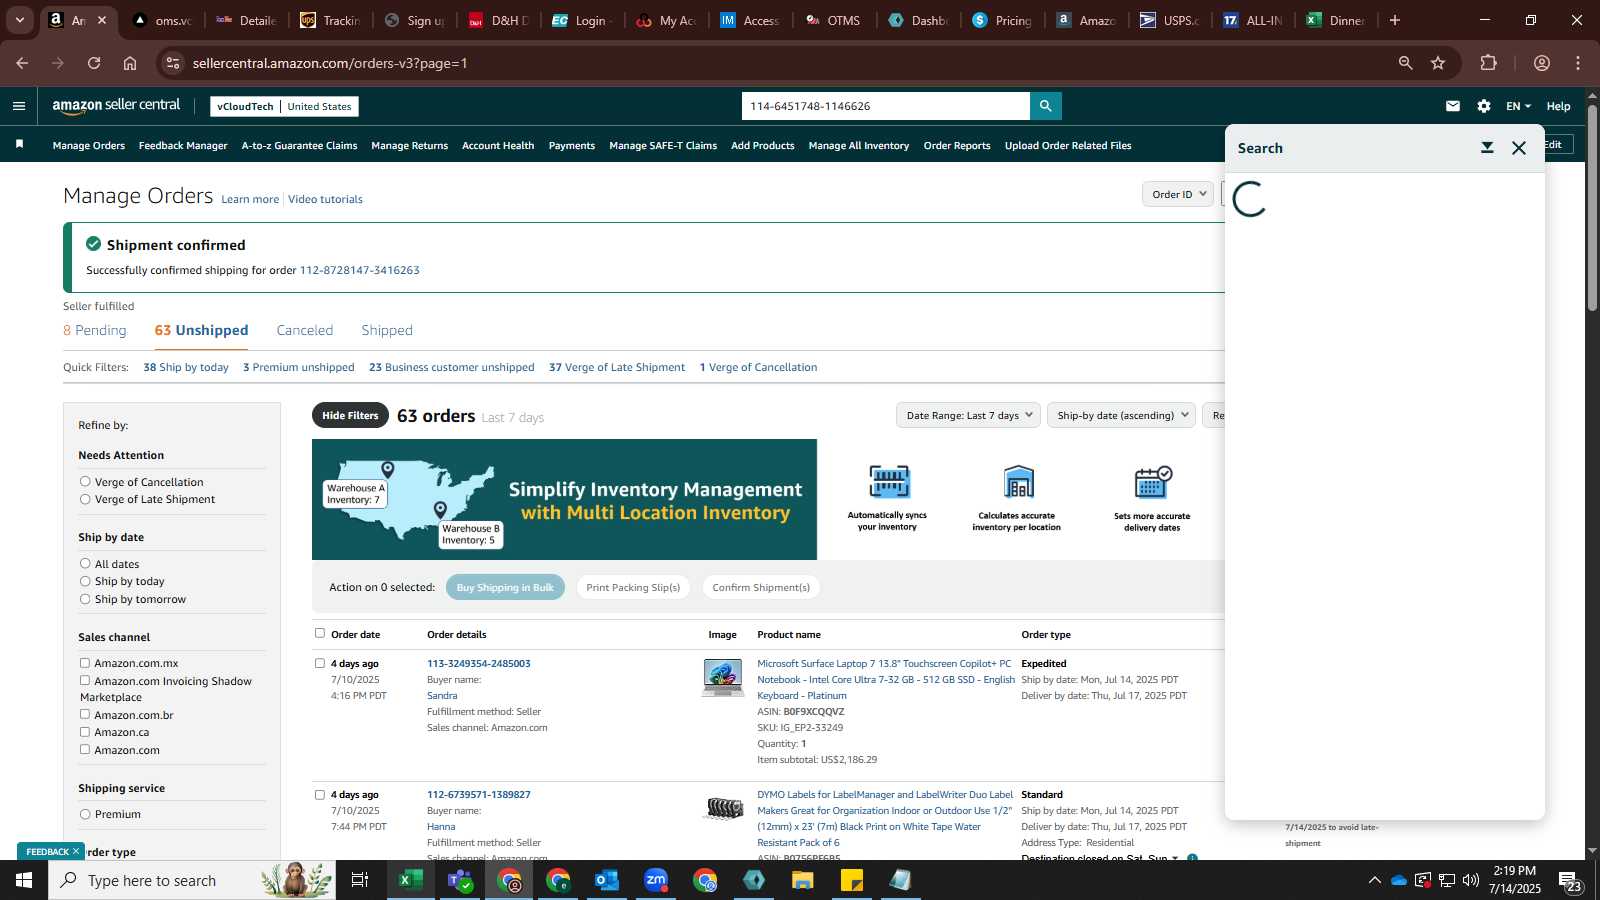
Task: Go to browser home page button
Action: pyautogui.click(x=130, y=63)
